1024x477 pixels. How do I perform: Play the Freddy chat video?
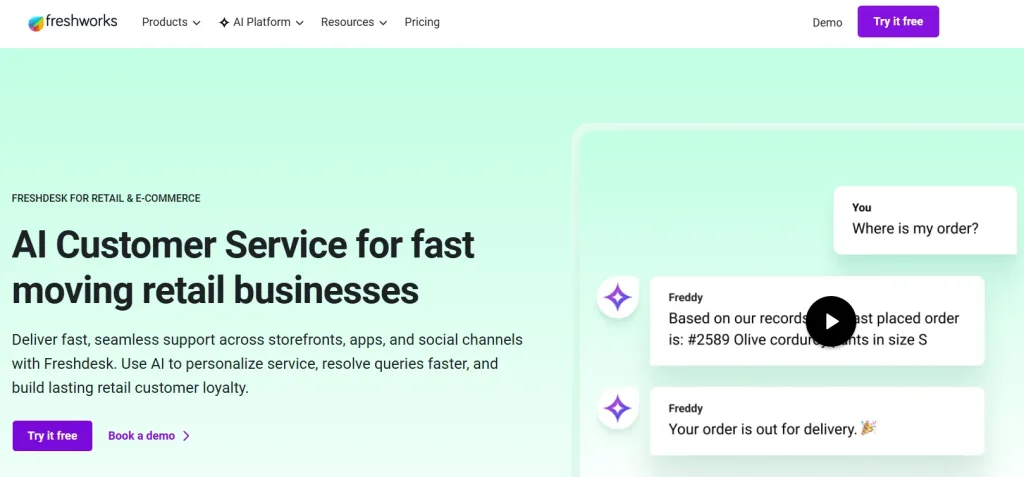coord(831,321)
